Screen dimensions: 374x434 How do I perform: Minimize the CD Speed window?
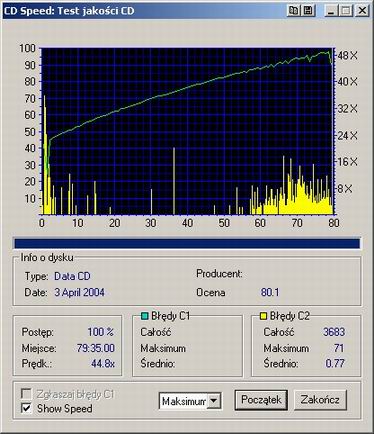331,11
